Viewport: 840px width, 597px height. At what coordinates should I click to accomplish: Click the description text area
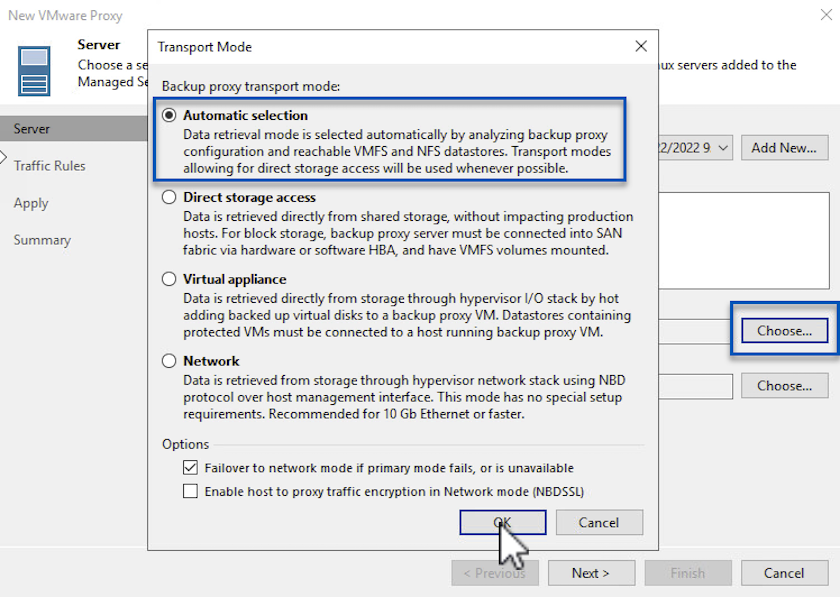pyautogui.click(x=744, y=241)
